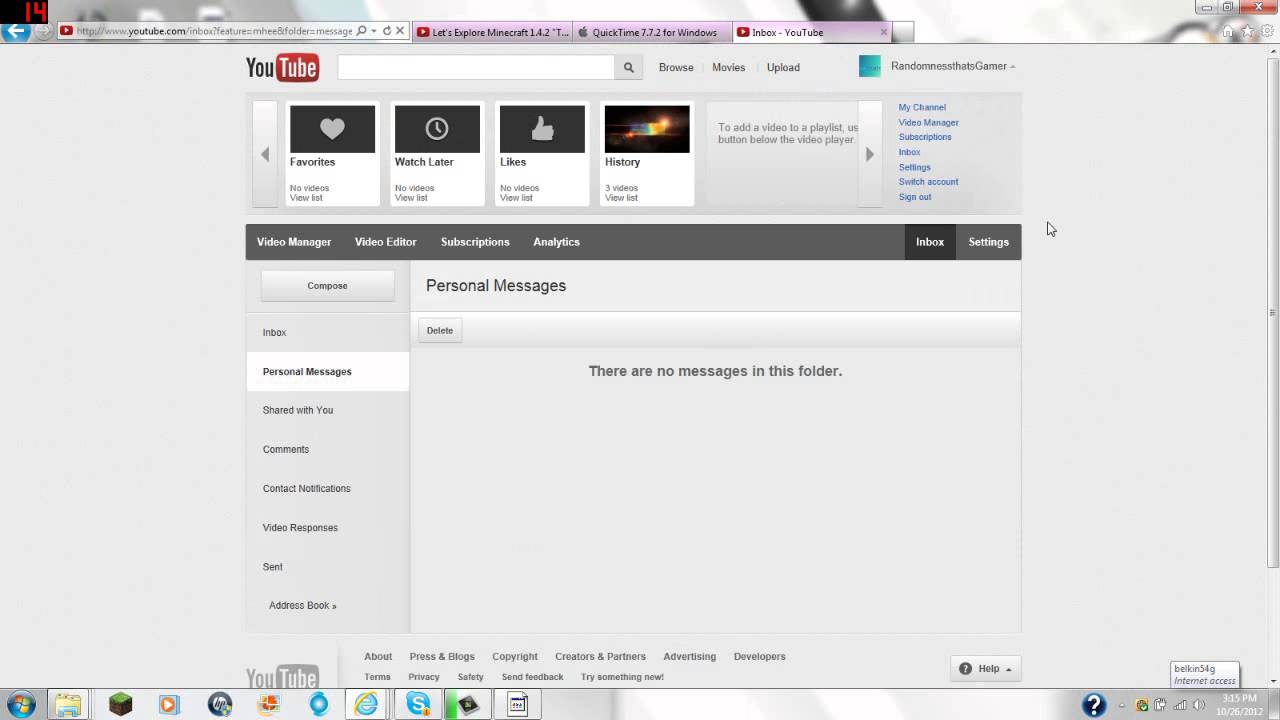Open the Video Editor nav tab
This screenshot has width=1280, height=720.
point(385,242)
